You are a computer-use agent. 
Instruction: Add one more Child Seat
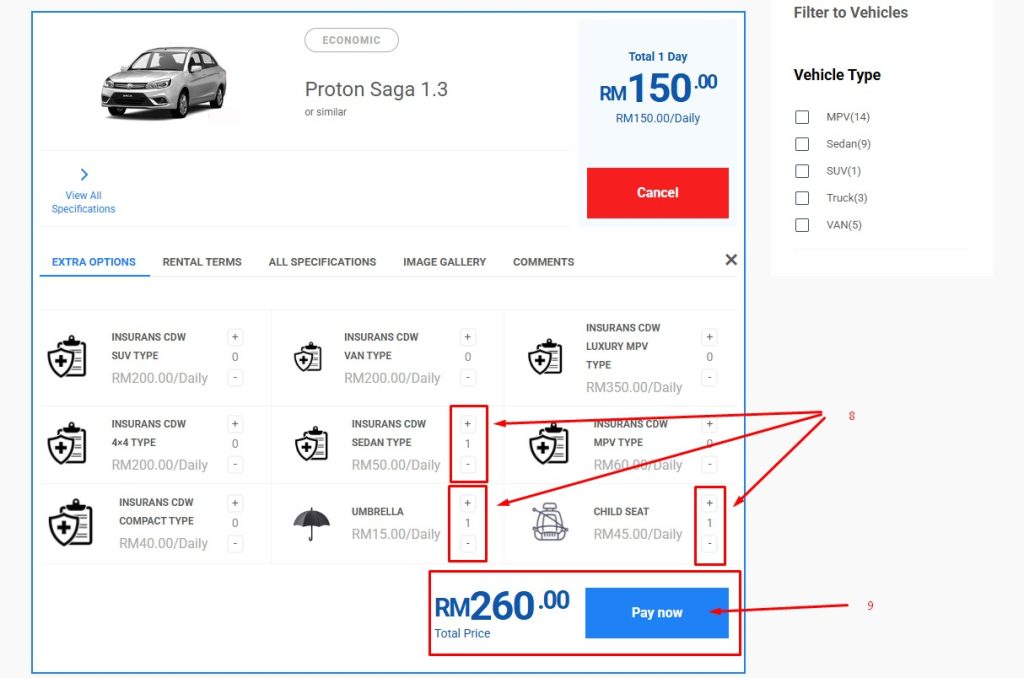pyautogui.click(x=709, y=503)
